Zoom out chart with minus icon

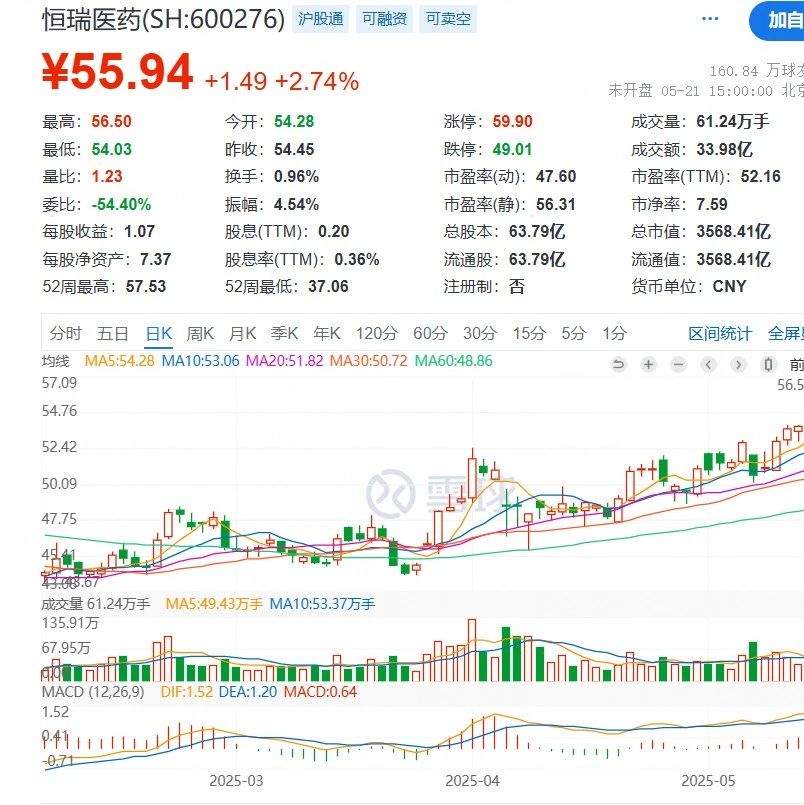click(678, 365)
